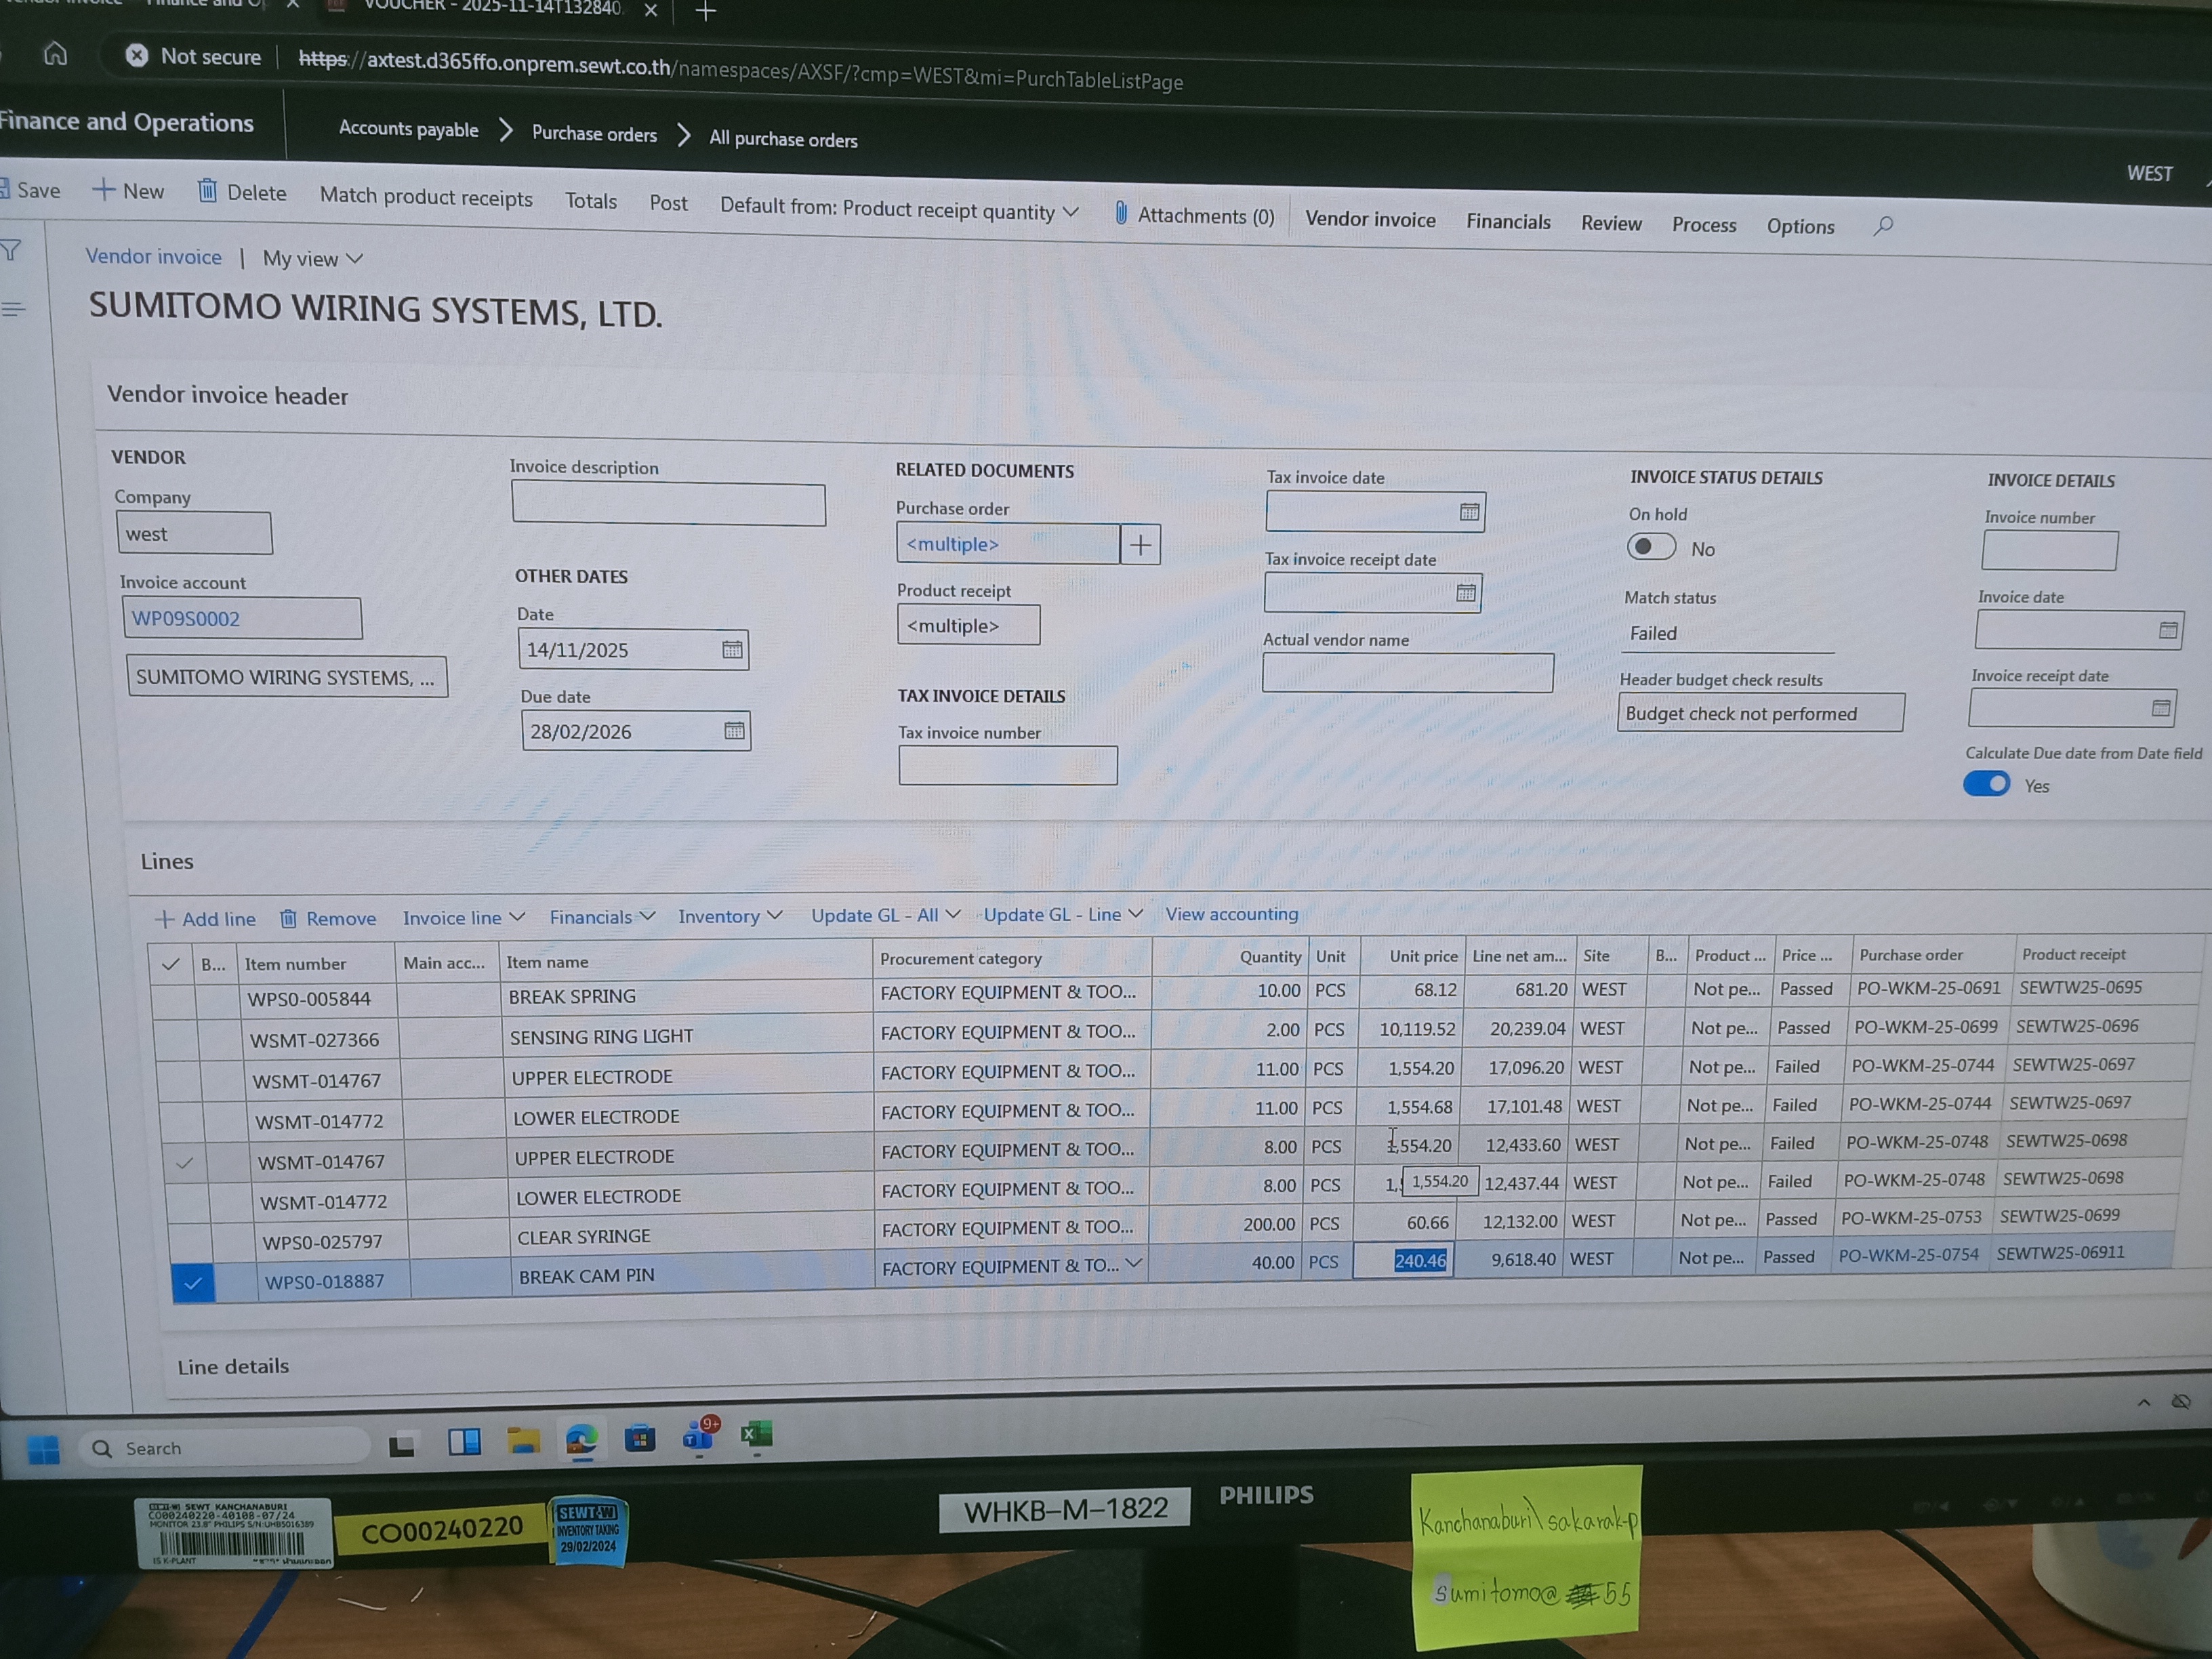Screen dimensions: 2212x1659
Task: Click plus button beside Purchase order field
Action: (x=1140, y=545)
